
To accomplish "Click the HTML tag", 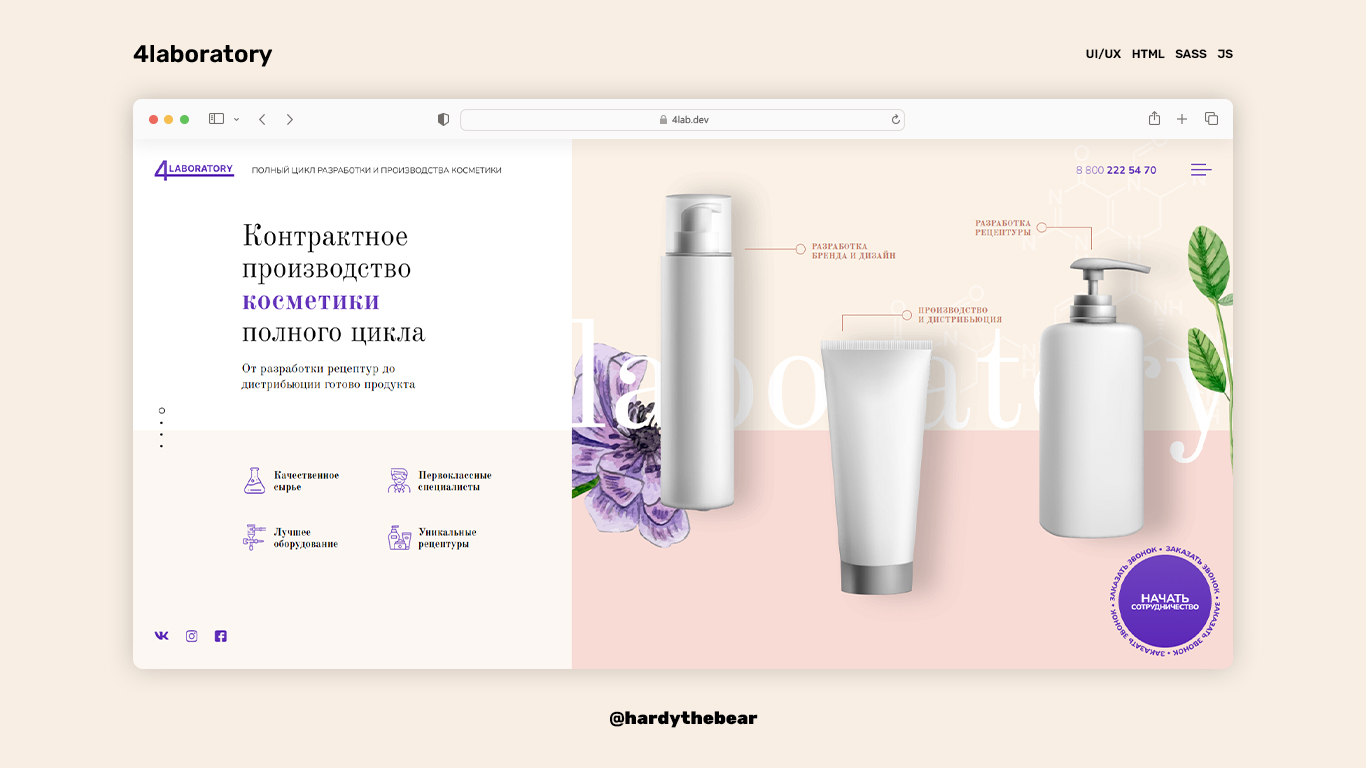I will pos(1148,54).
